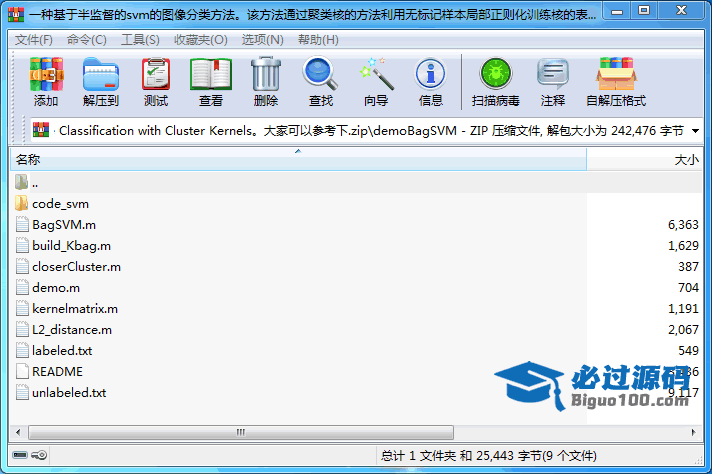Select the closerCluster.m file
The height and width of the screenshot is (474, 712).
coord(76,267)
